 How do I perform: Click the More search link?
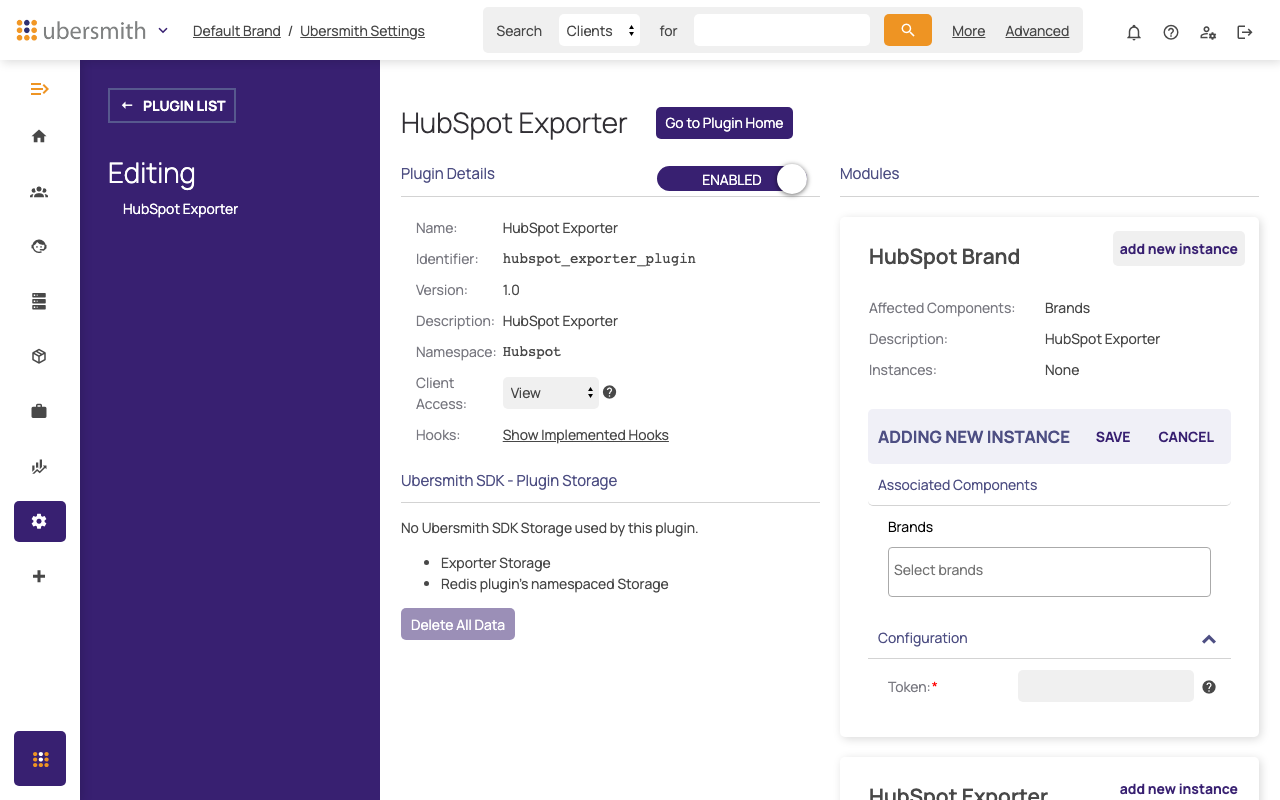[x=968, y=31]
